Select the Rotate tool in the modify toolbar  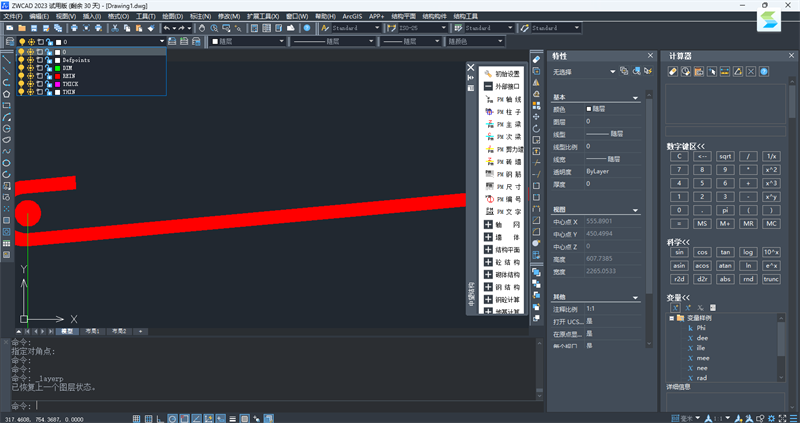[x=536, y=128]
